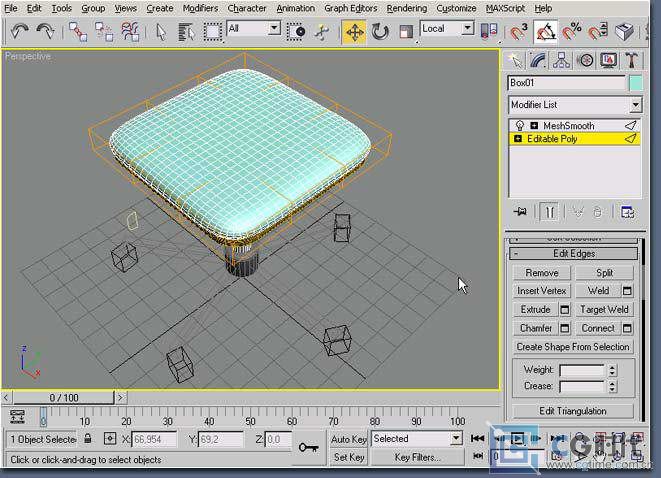This screenshot has width=661, height=478.
Task: Open the MAXScript menu
Action: (x=505, y=8)
